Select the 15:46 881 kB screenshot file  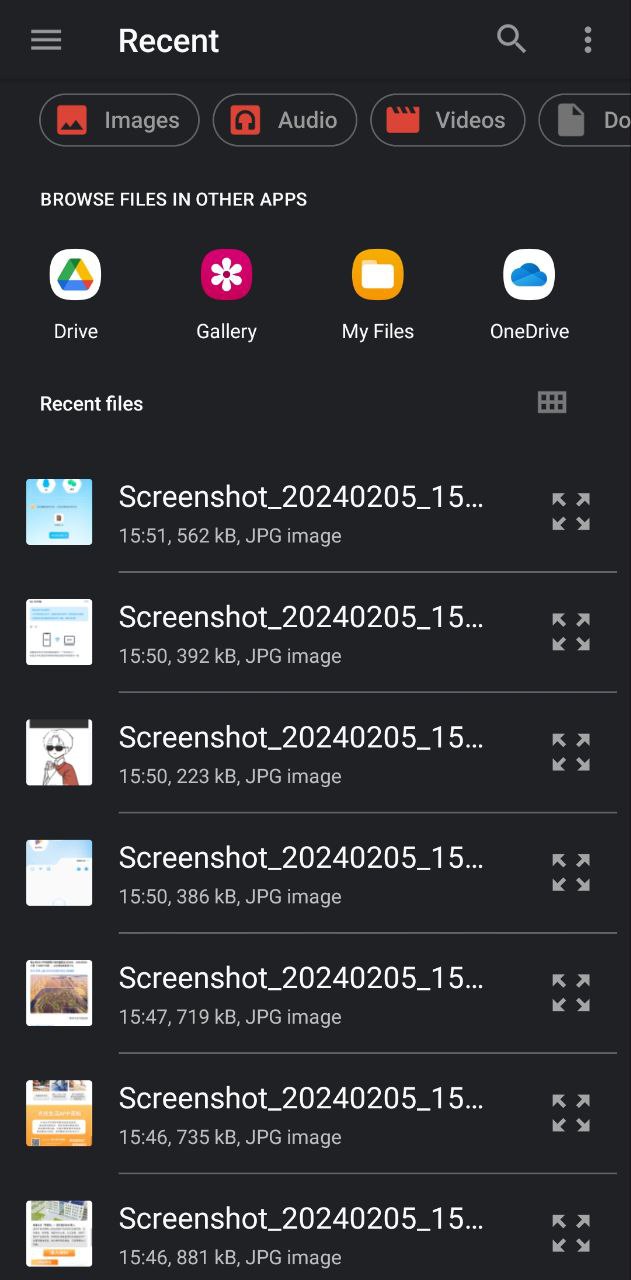click(300, 1234)
